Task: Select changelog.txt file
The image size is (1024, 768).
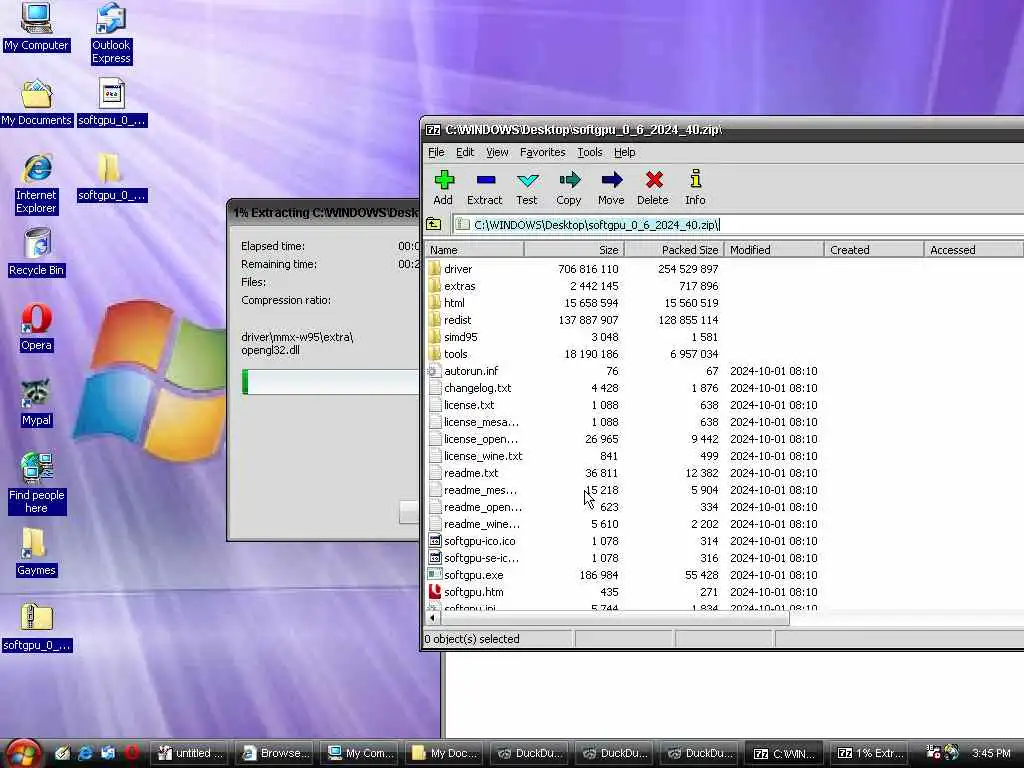Action: tap(477, 388)
